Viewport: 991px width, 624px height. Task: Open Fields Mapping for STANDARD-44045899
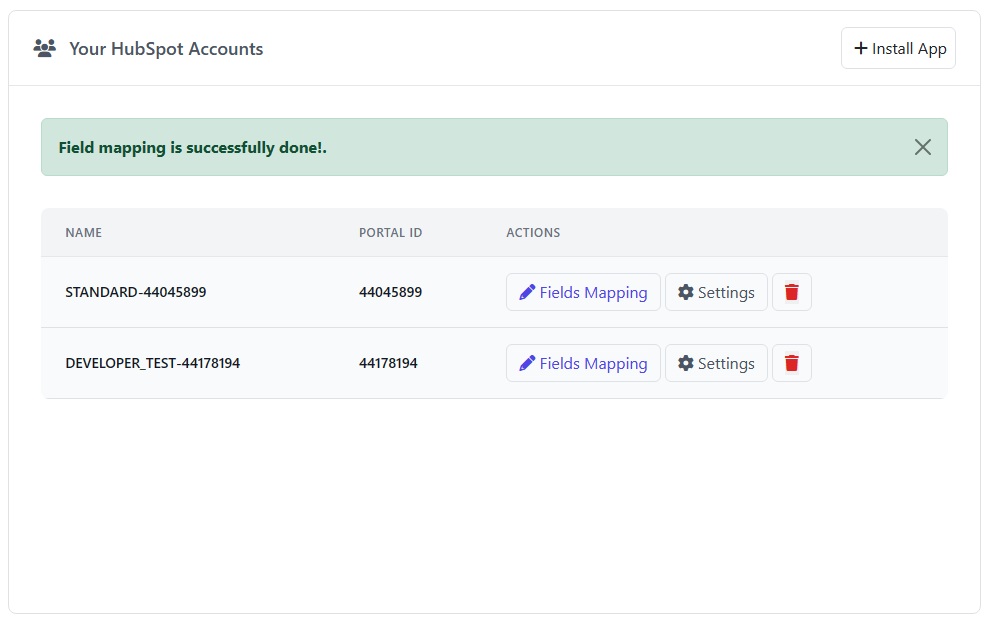pos(583,292)
